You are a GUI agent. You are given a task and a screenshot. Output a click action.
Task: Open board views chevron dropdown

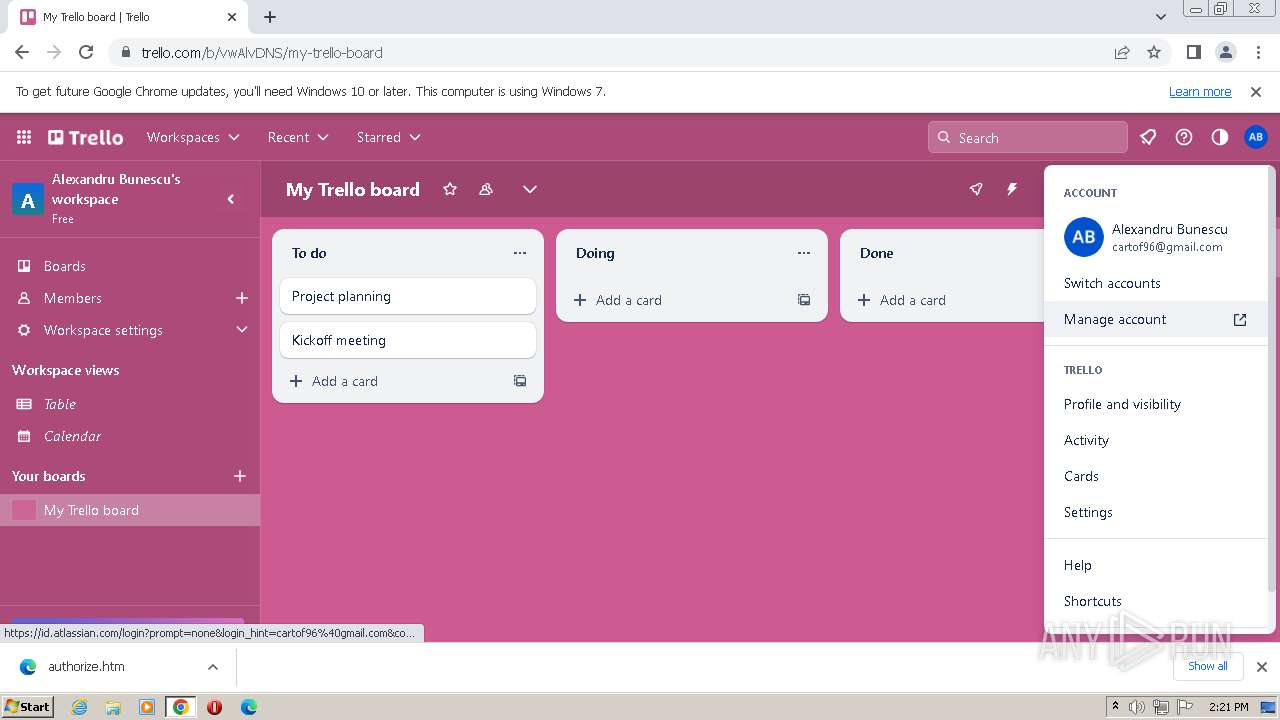click(x=530, y=189)
